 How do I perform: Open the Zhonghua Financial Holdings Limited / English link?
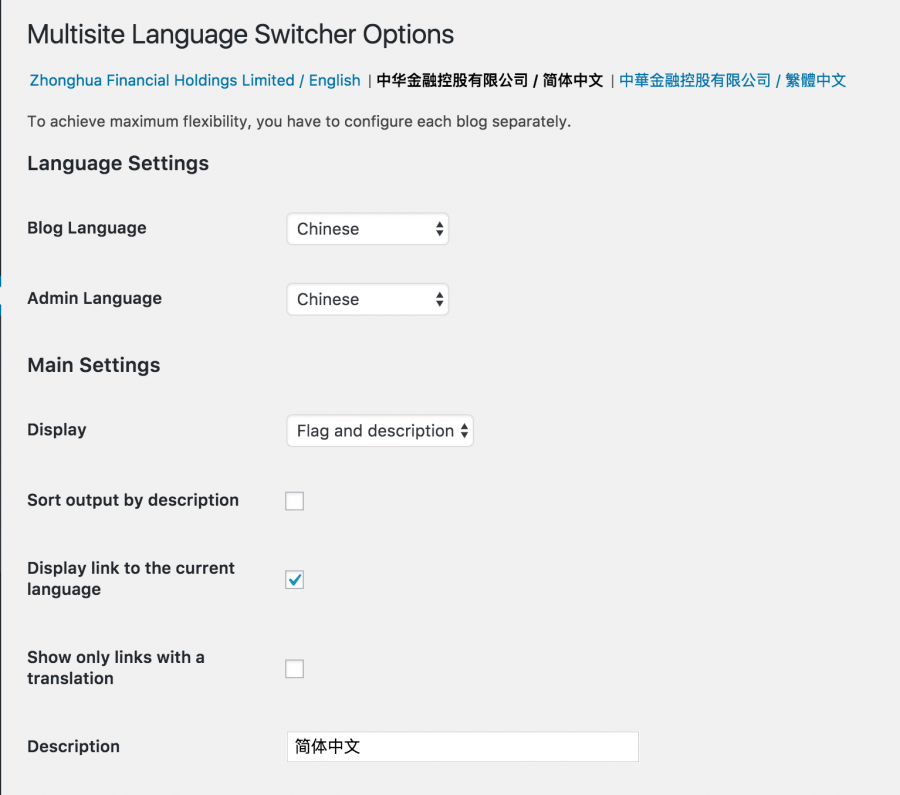coord(194,80)
